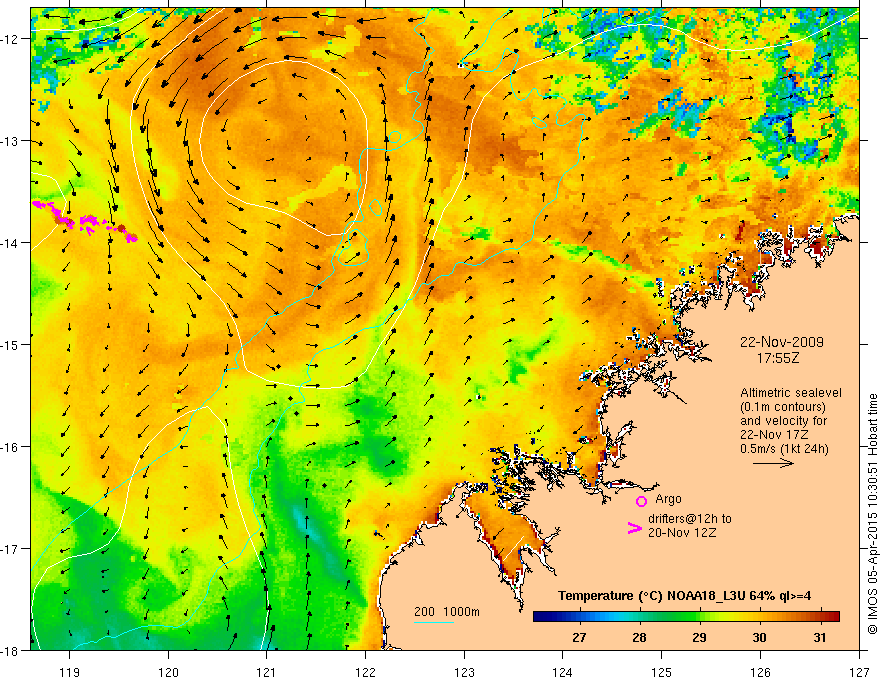Click longitude axis label 127
Image resolution: width=880 pixels, height=680 pixels.
click(x=859, y=672)
